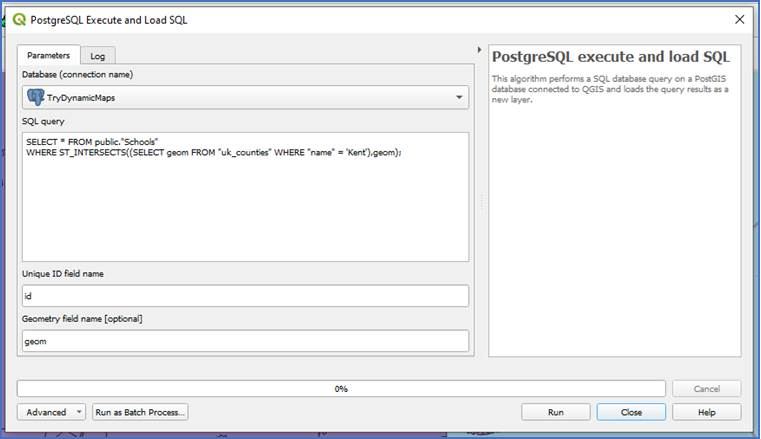Click the PostgreSQL elephant icon in combo box
Screen dimensions: 761x439
[x=35, y=97]
